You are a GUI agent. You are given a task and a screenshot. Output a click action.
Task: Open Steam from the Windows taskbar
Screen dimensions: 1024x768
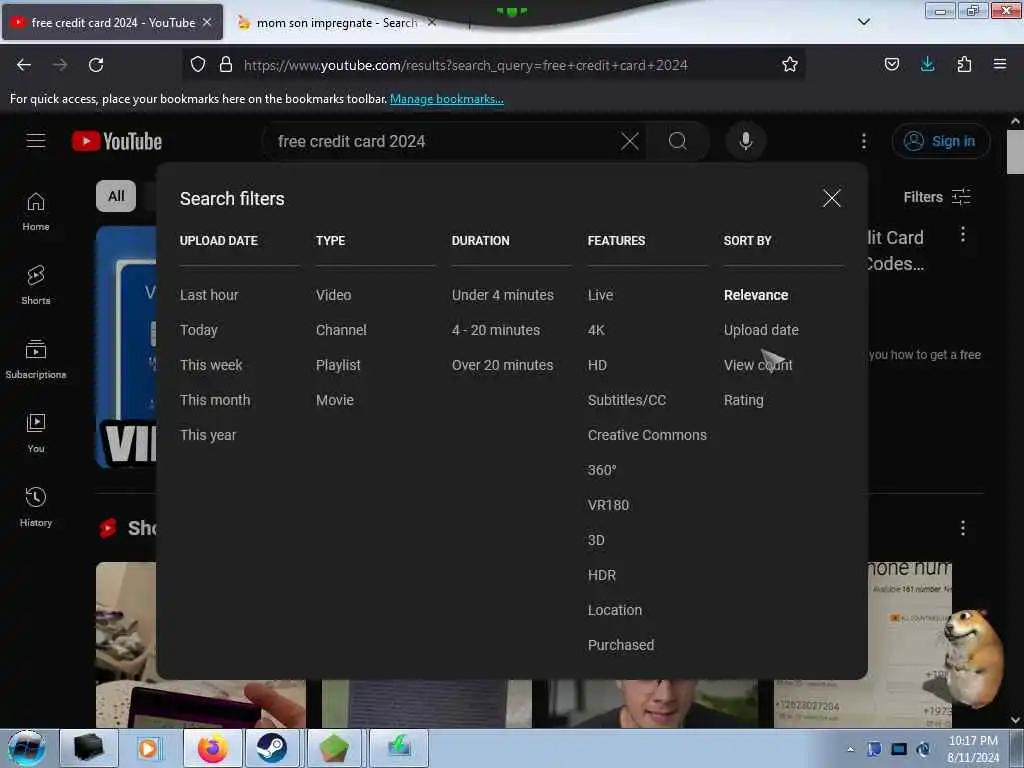point(271,748)
